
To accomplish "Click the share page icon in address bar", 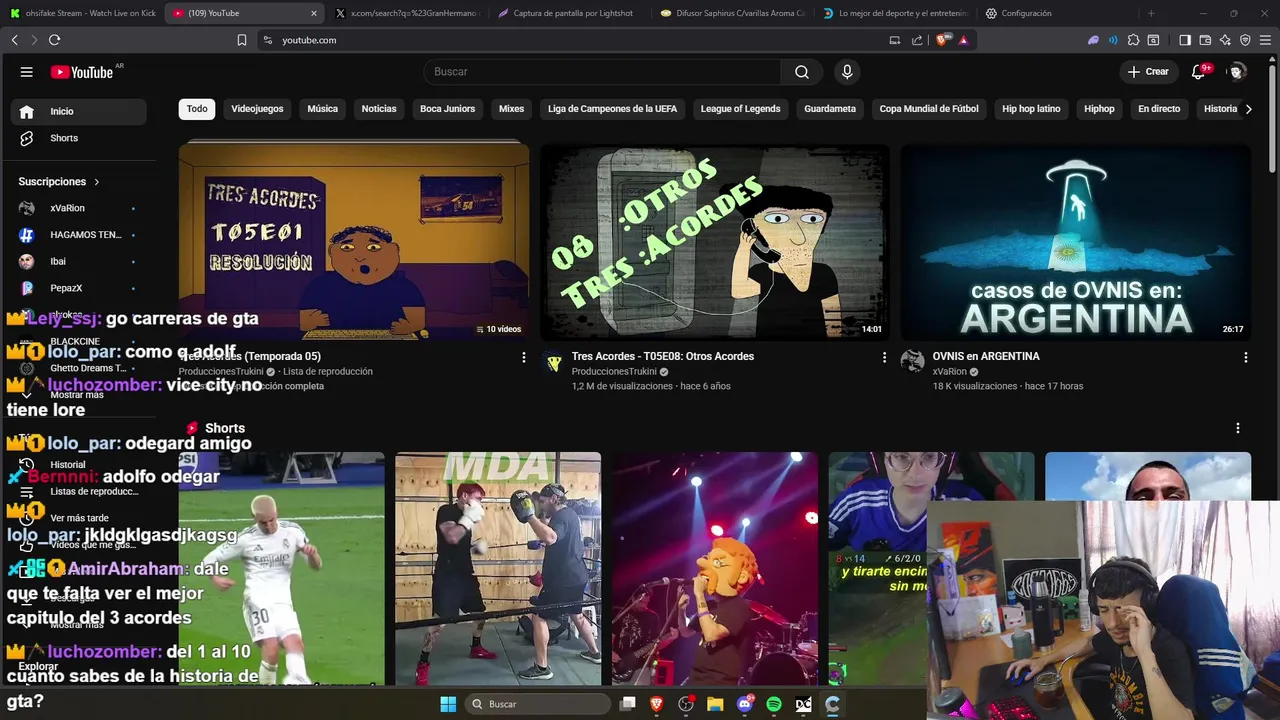I will click(x=917, y=40).
